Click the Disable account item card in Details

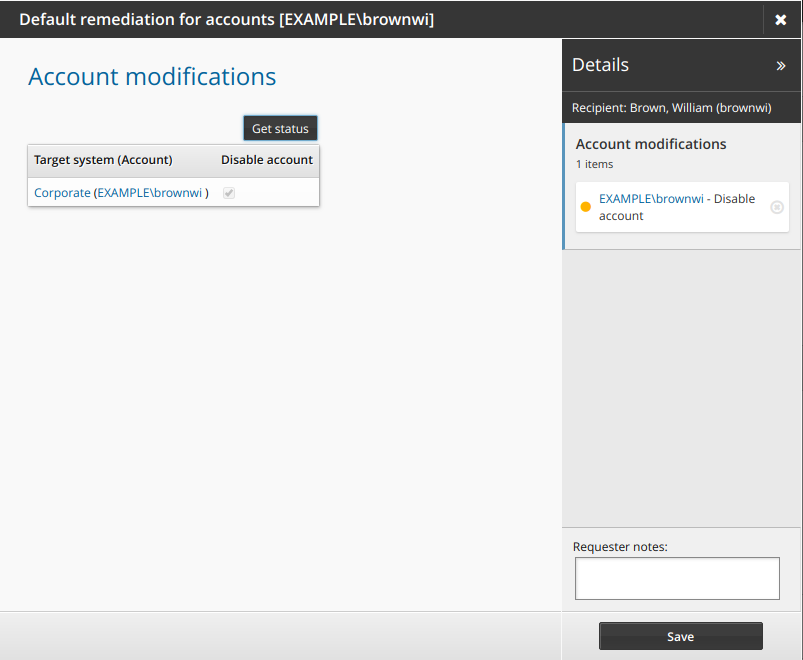[x=680, y=207]
